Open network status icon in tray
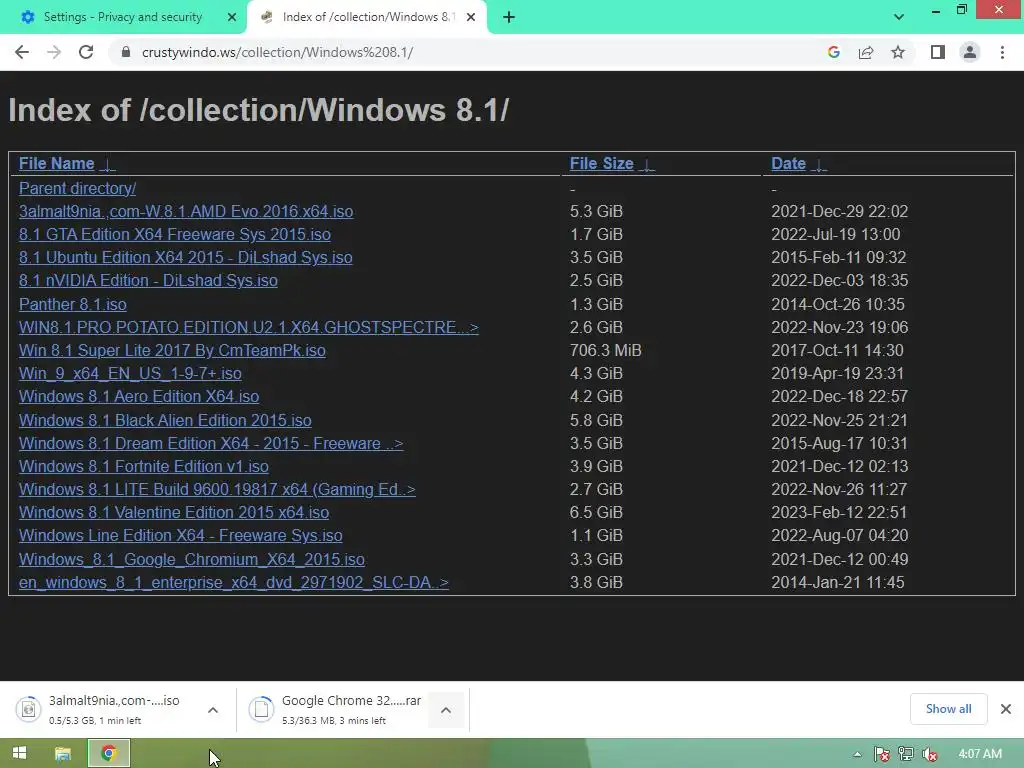 [x=905, y=754]
